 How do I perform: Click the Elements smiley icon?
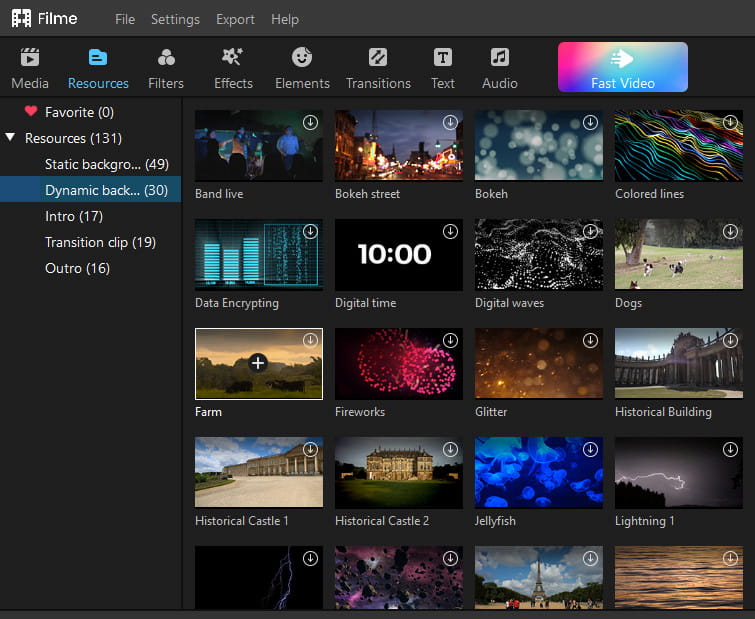[302, 58]
